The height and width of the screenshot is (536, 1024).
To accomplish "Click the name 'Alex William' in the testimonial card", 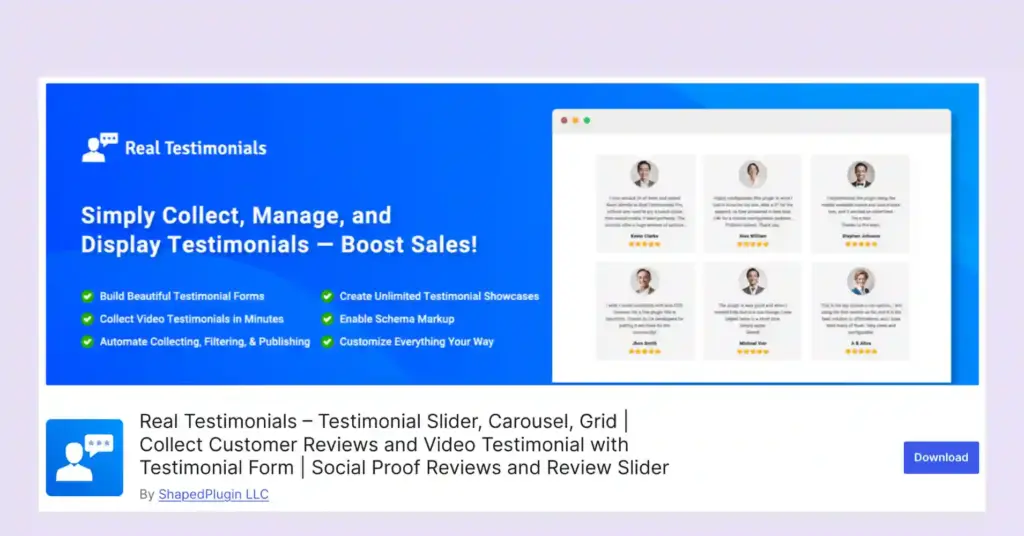I will pyautogui.click(x=753, y=236).
